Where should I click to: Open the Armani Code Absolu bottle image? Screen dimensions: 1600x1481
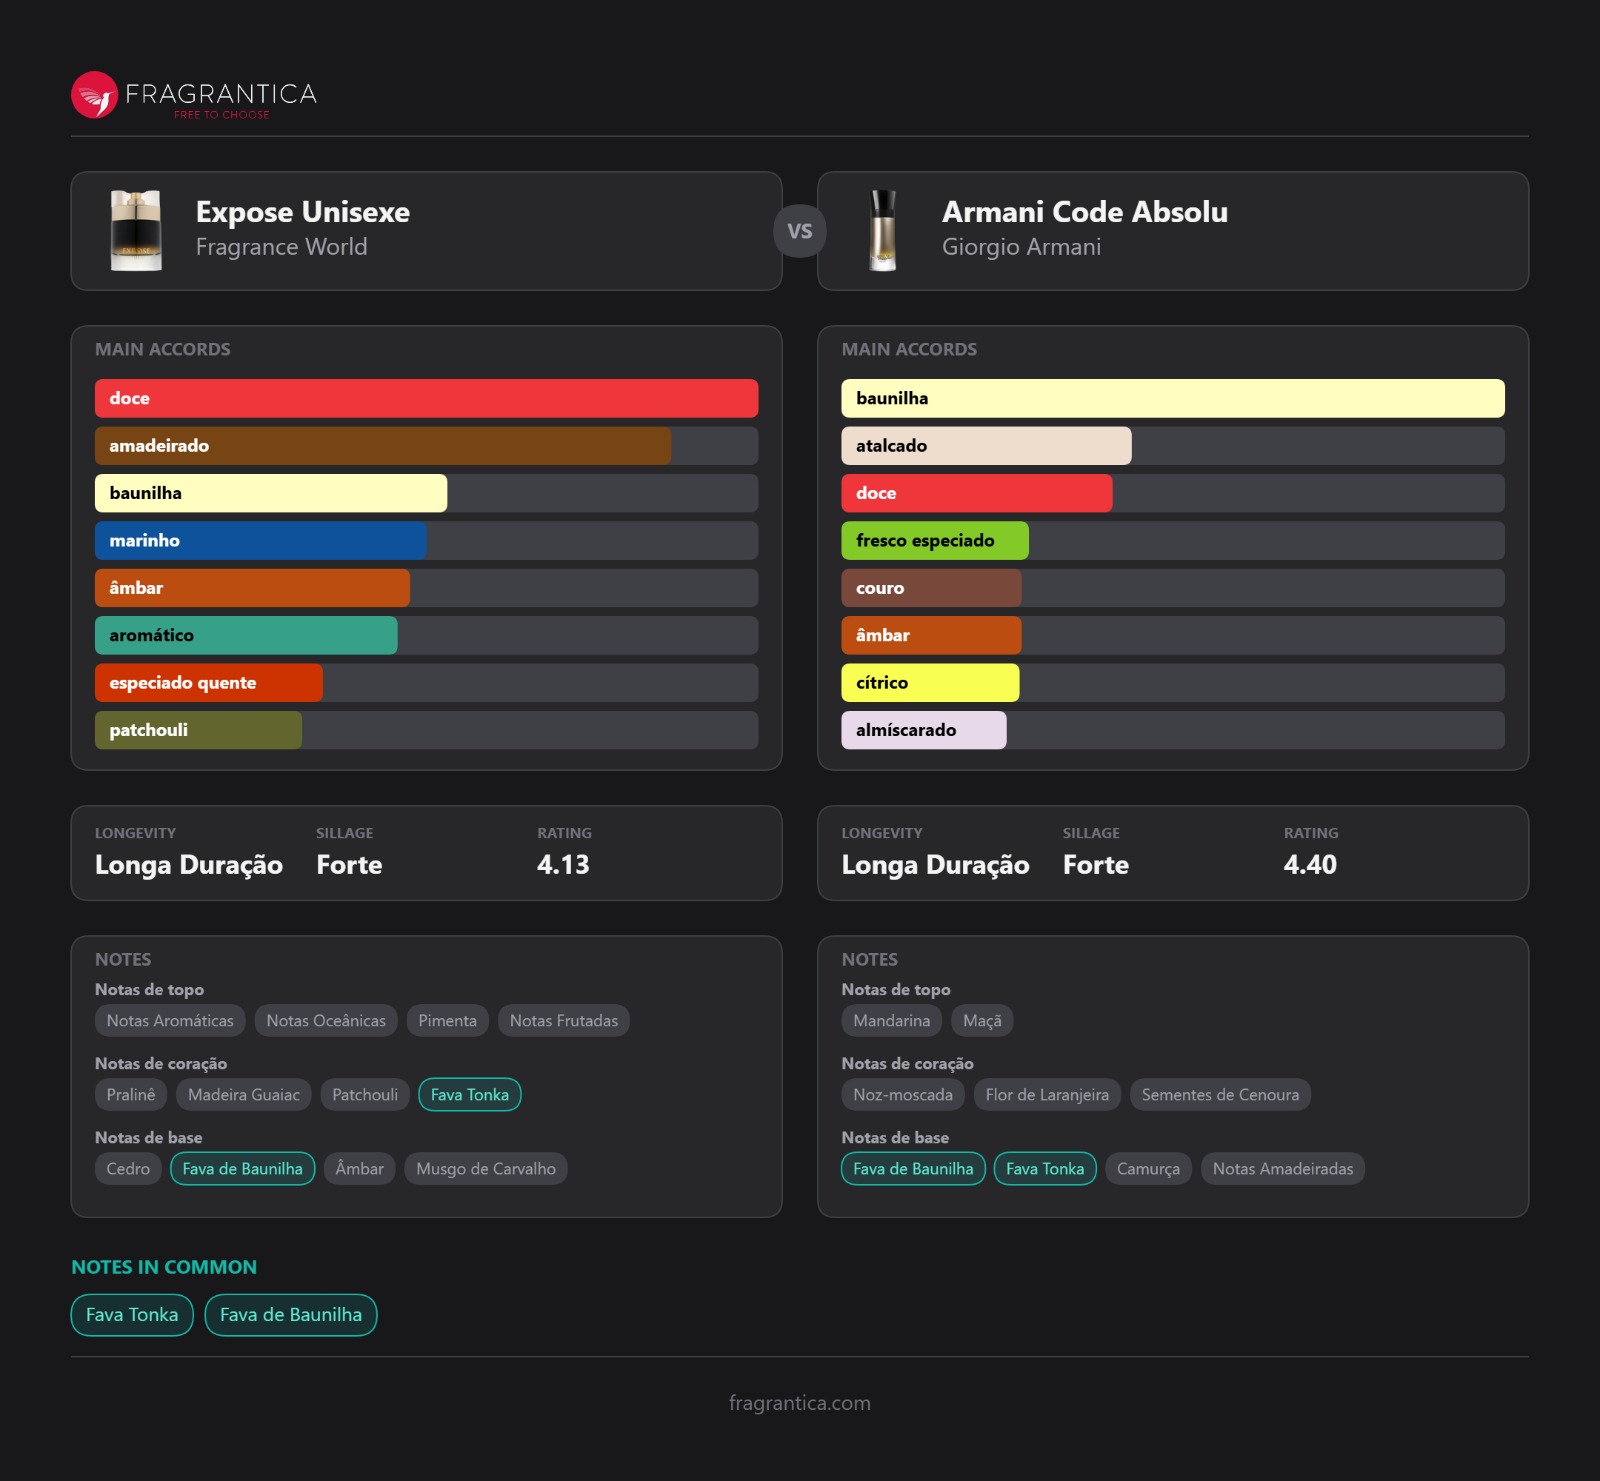coord(882,231)
